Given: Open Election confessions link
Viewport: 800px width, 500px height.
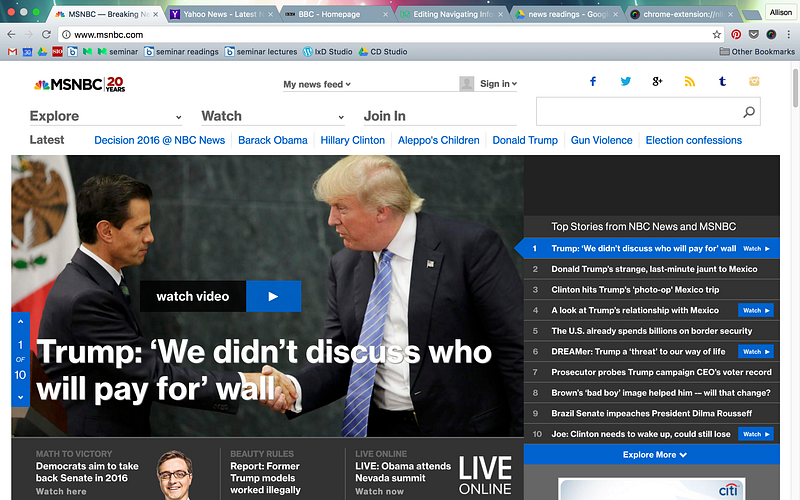Looking at the screenshot, I should tap(694, 140).
